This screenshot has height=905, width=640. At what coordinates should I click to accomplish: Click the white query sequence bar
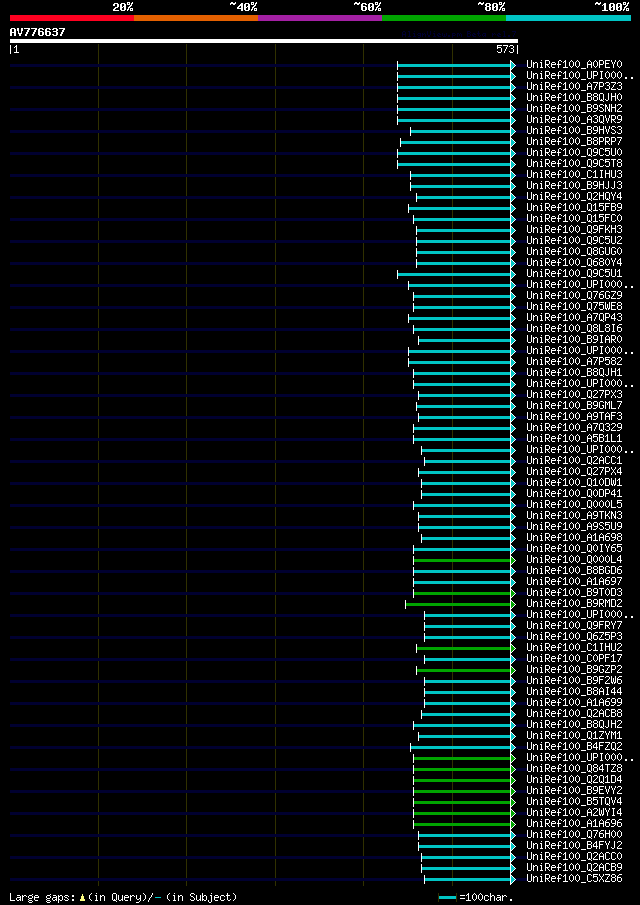pos(264,41)
